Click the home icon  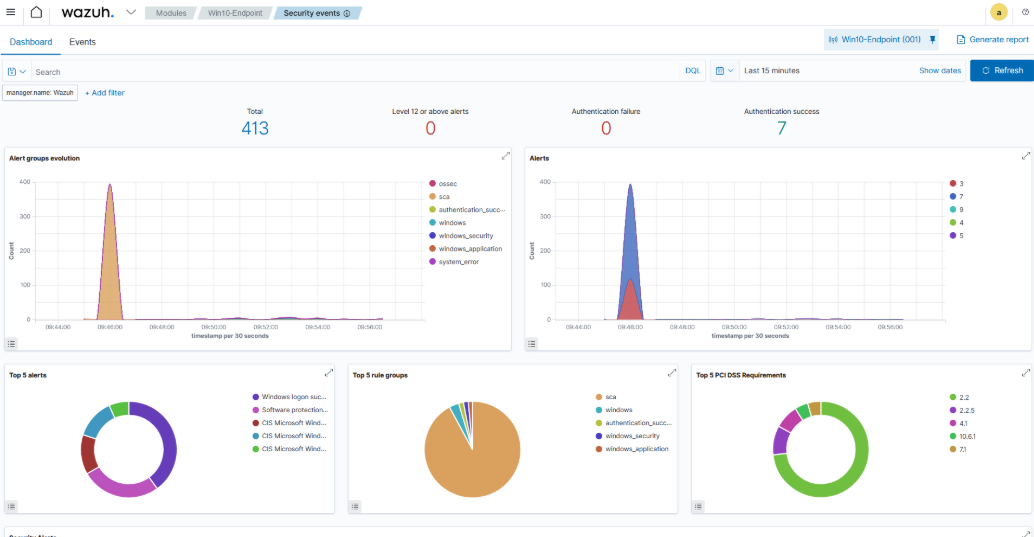coord(36,13)
